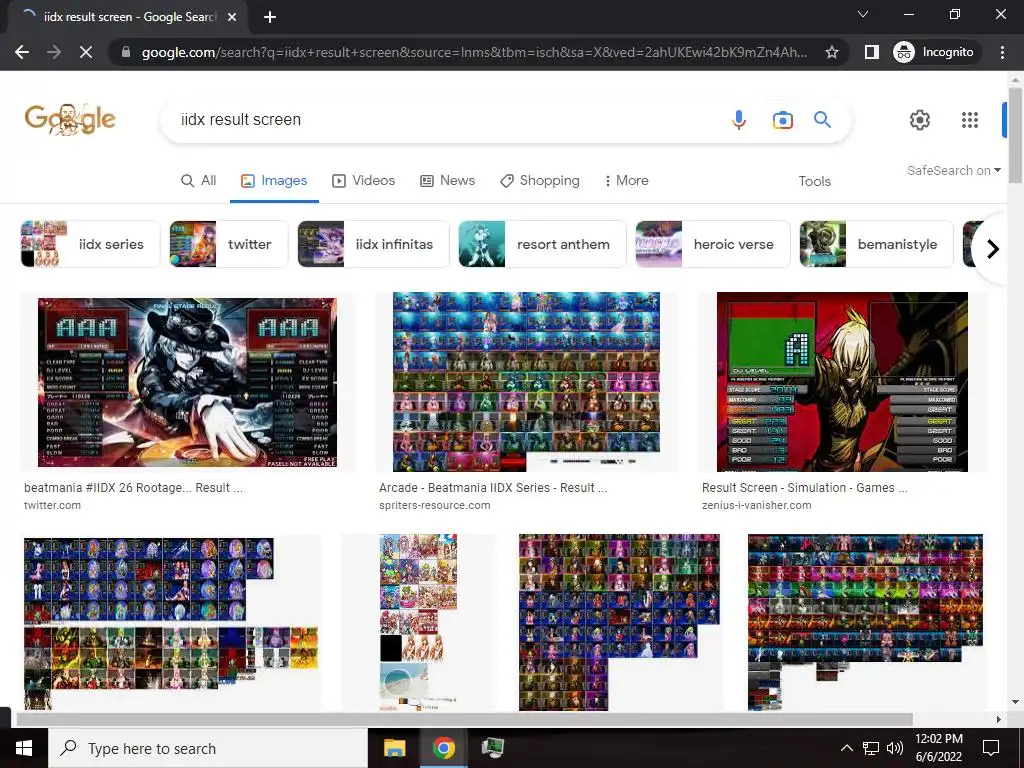
Task: Click inside the search box text
Action: click(x=241, y=120)
